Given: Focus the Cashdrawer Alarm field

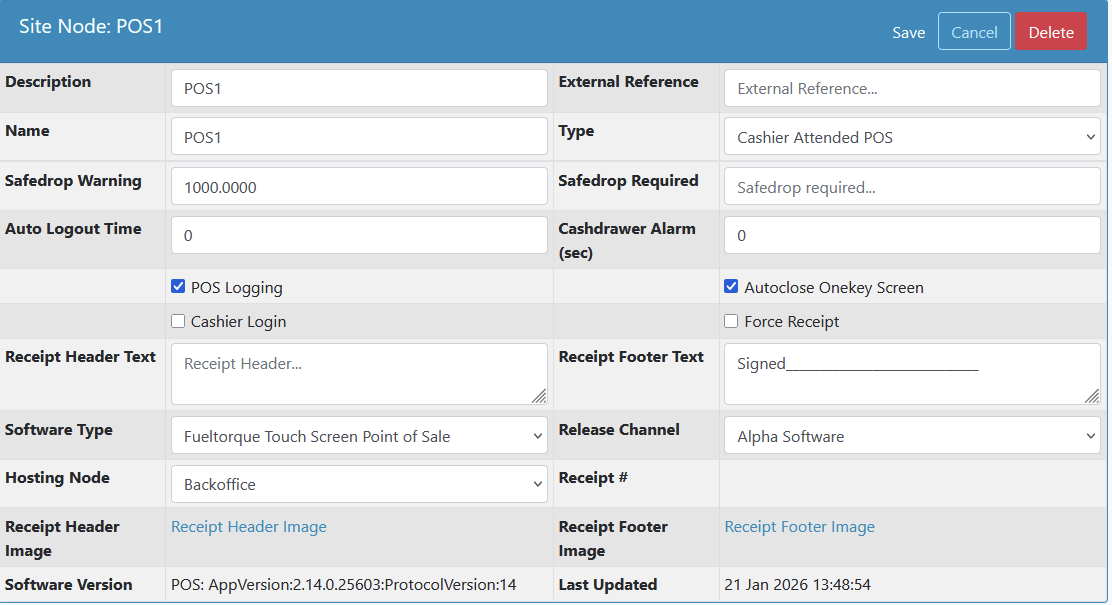Looking at the screenshot, I should (912, 235).
